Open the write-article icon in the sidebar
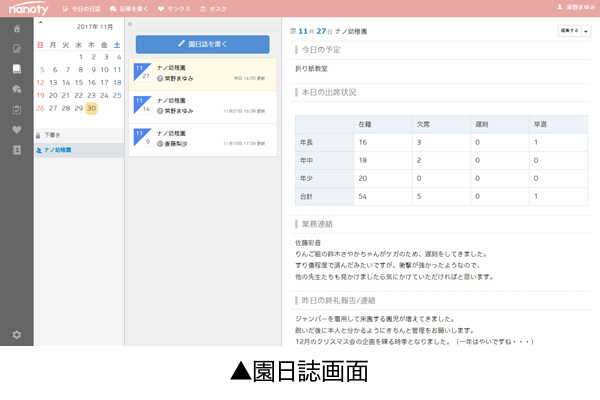This screenshot has width=600, height=400. coord(16,49)
